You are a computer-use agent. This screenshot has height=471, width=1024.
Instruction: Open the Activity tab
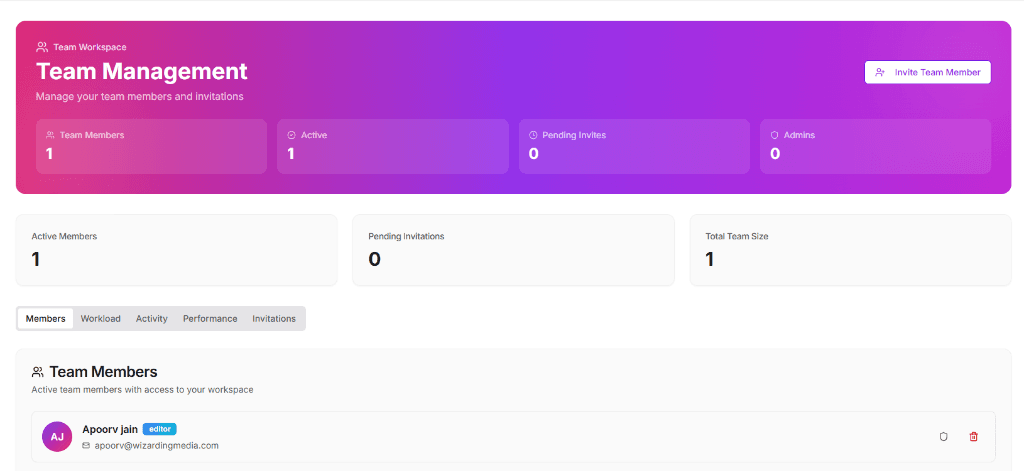tap(151, 319)
